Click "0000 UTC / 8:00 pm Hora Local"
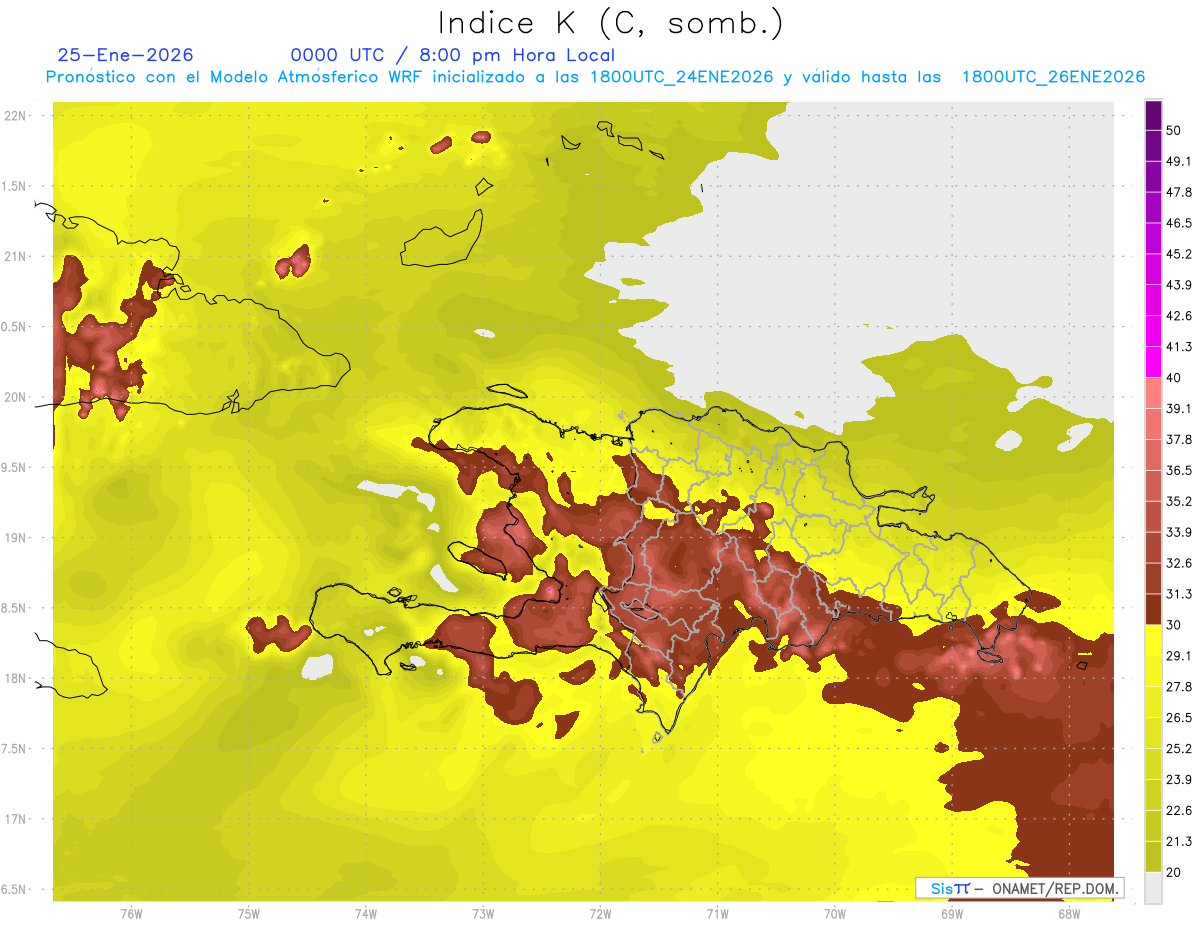The image size is (1200, 927). [452, 55]
